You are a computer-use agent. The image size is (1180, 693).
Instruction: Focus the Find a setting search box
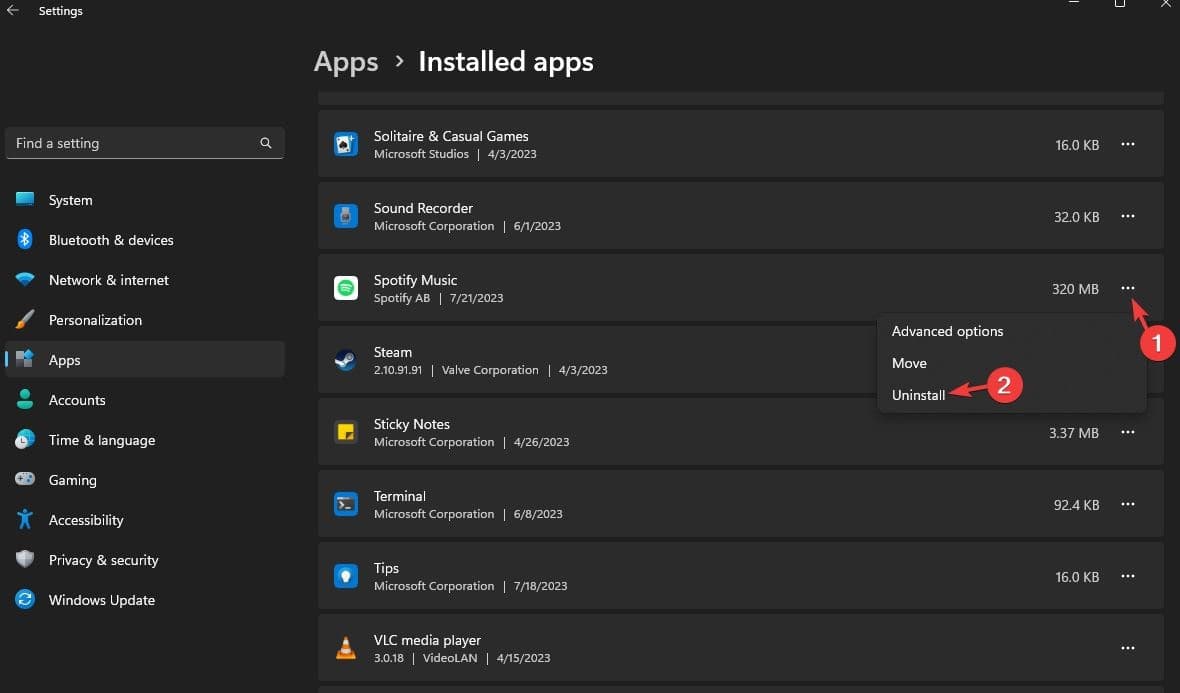coord(144,143)
